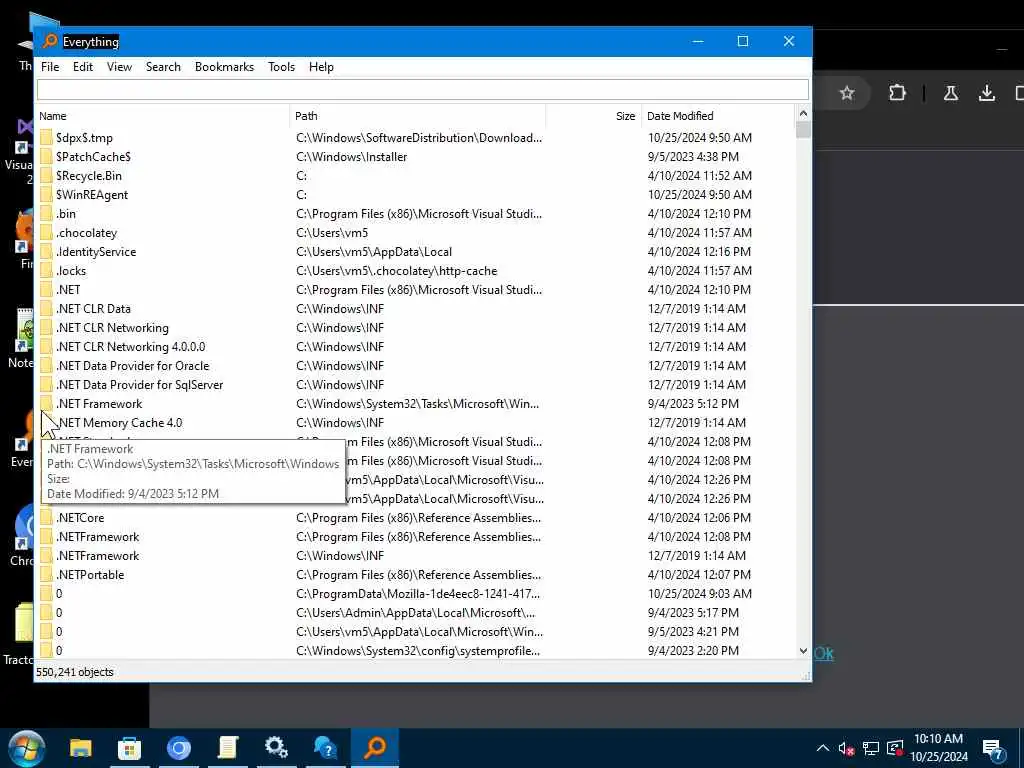Click the '.NET Memory Cache 4.0' name
This screenshot has width=1024, height=768.
[x=120, y=423]
